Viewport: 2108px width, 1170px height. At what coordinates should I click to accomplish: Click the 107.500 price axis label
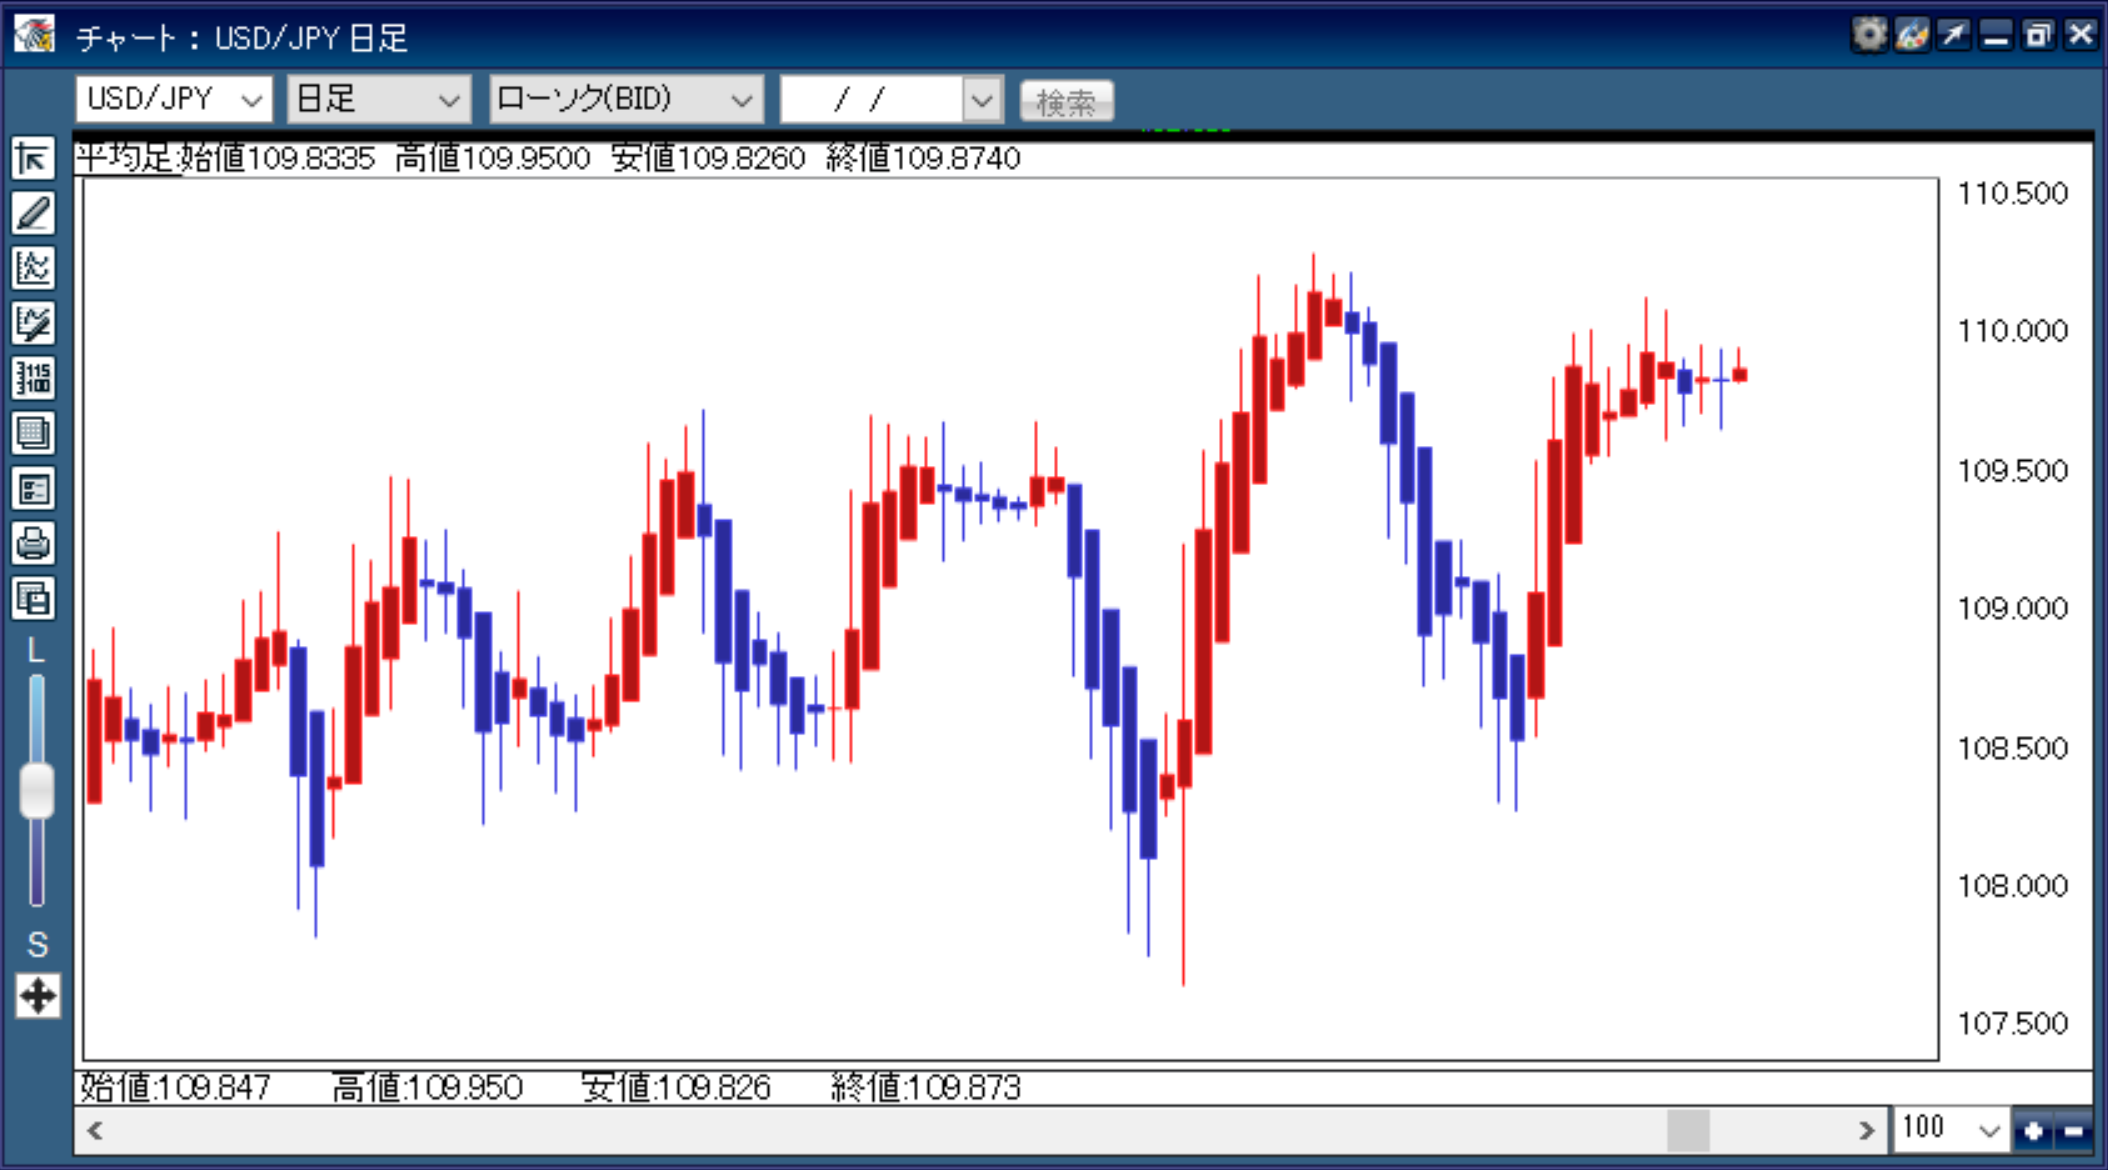2012,1024
